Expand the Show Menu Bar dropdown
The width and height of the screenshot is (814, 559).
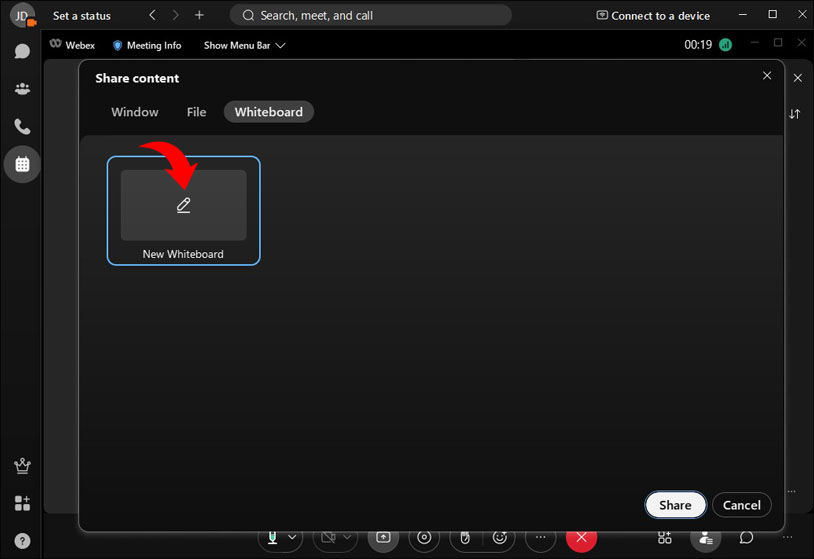point(245,46)
